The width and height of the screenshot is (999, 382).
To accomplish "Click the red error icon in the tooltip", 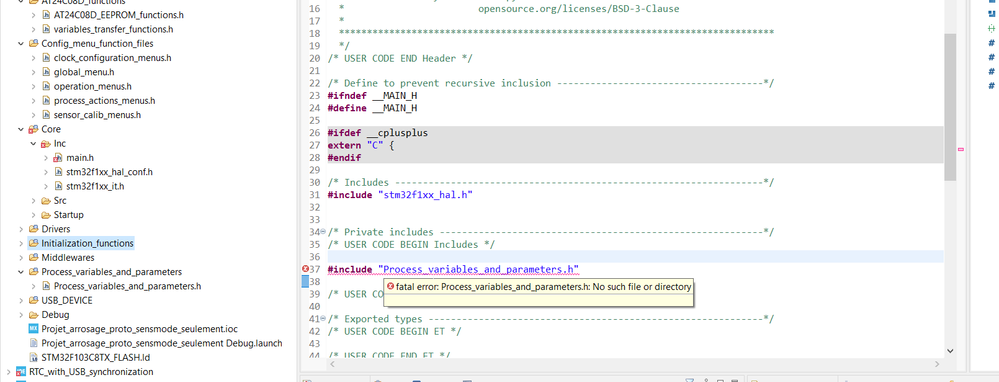I will pos(391,287).
